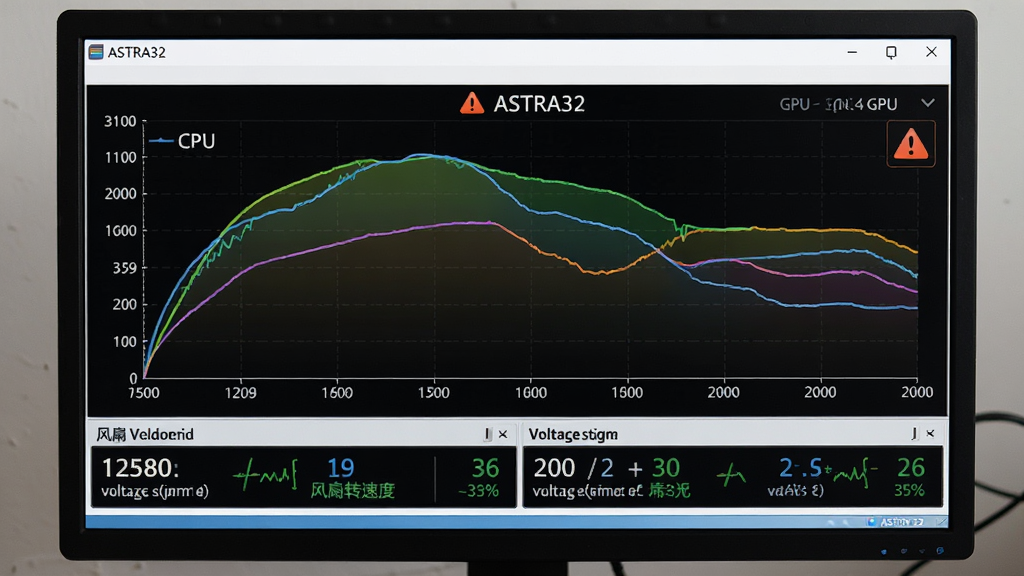Click the ASTRA32 app icon in title bar
1024x576 pixels.
coord(96,52)
